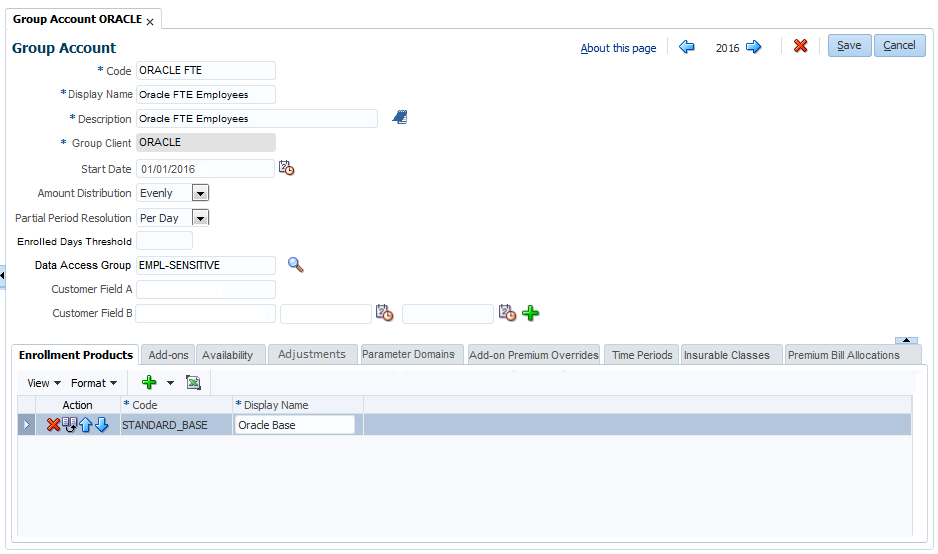Switch to the Time Periods tab

tap(642, 355)
